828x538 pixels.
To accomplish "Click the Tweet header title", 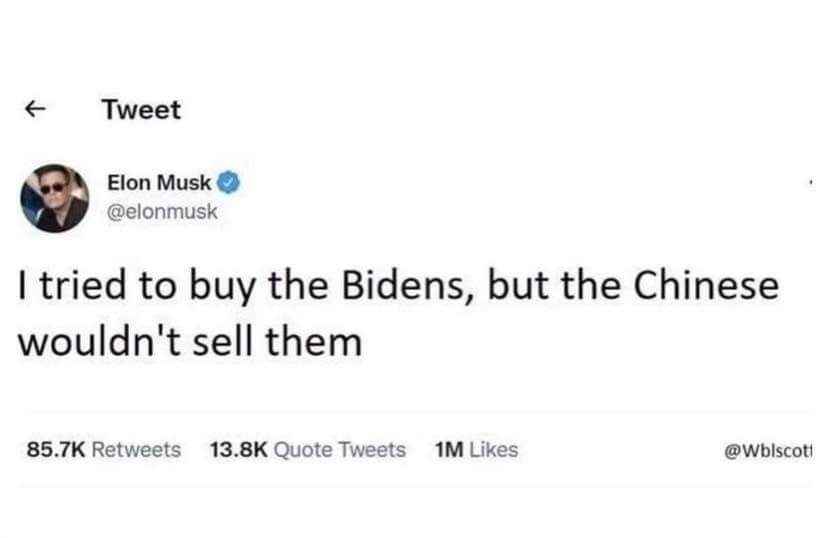I will [141, 111].
